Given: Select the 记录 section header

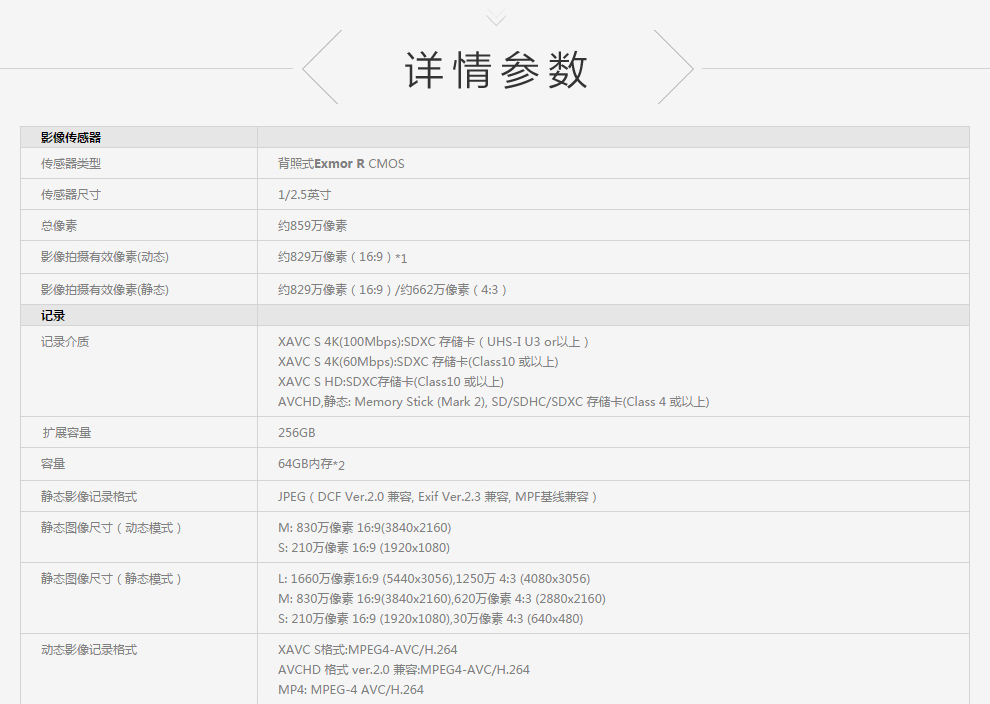Looking at the screenshot, I should click(x=53, y=315).
